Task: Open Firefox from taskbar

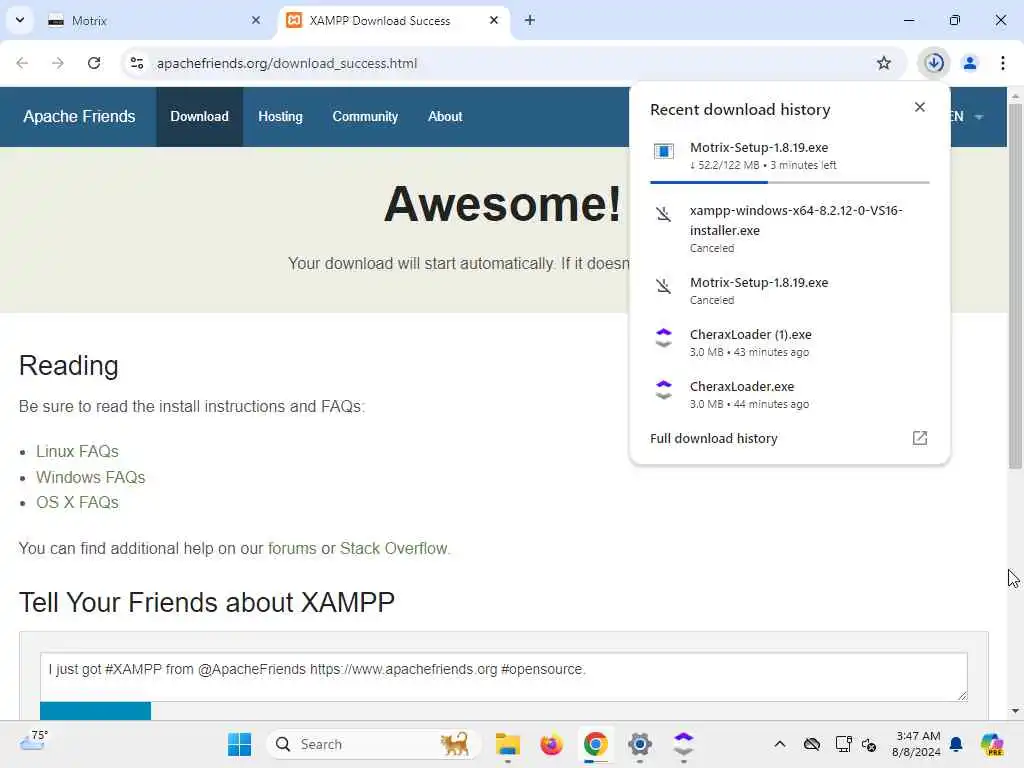Action: coord(551,744)
